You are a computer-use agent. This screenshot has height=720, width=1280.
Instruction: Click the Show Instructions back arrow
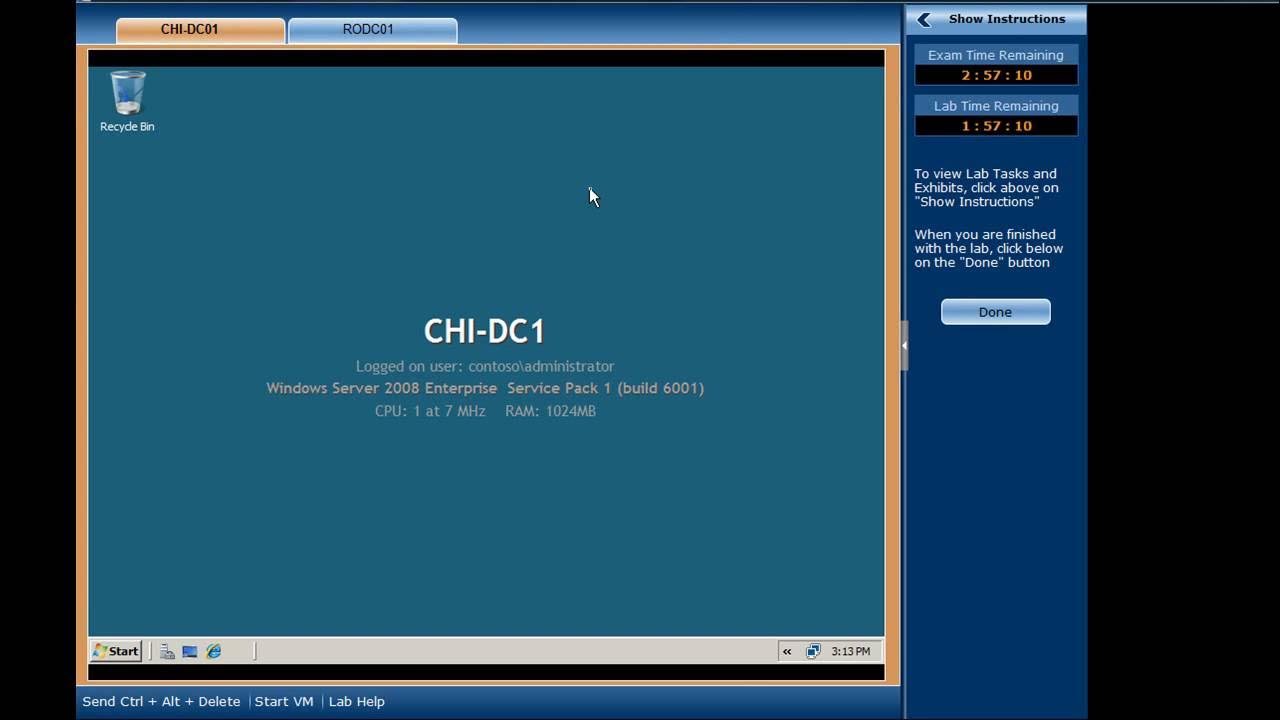point(924,19)
